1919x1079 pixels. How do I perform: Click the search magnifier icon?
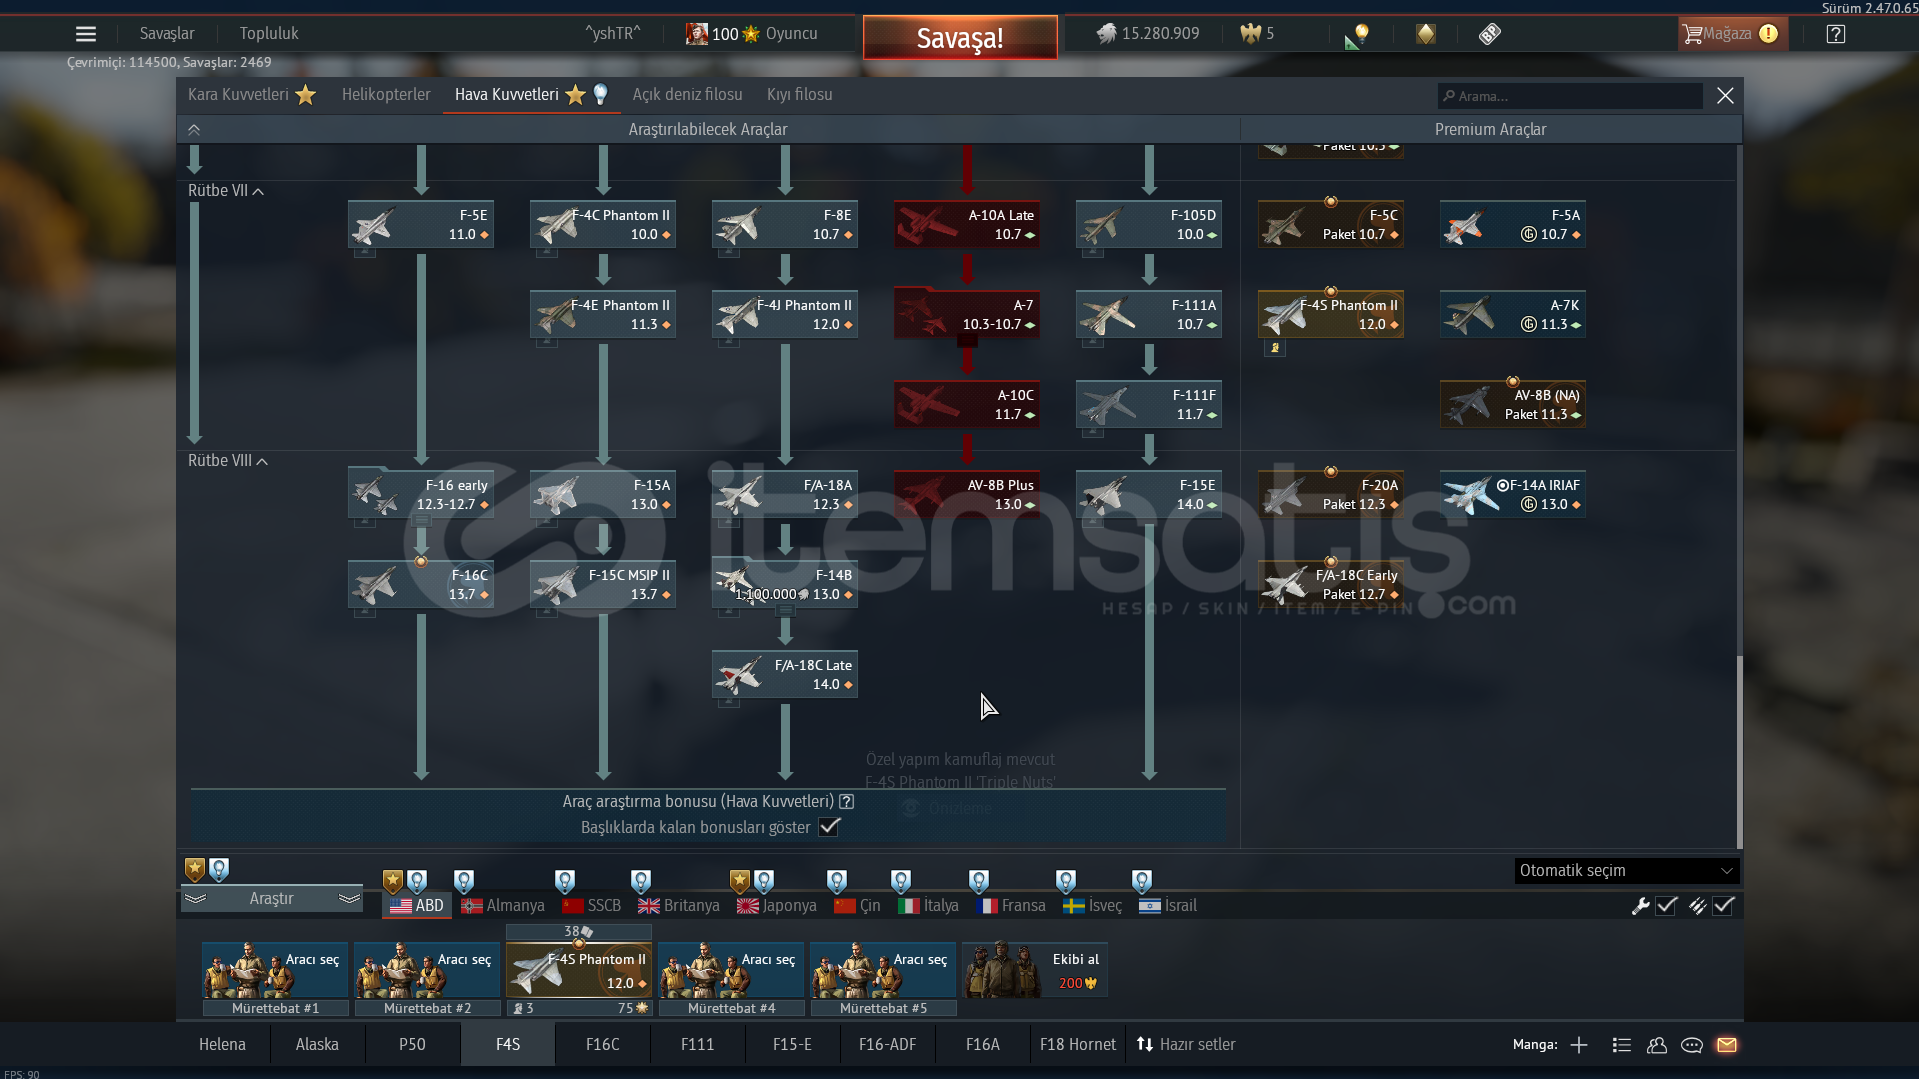pos(1449,96)
